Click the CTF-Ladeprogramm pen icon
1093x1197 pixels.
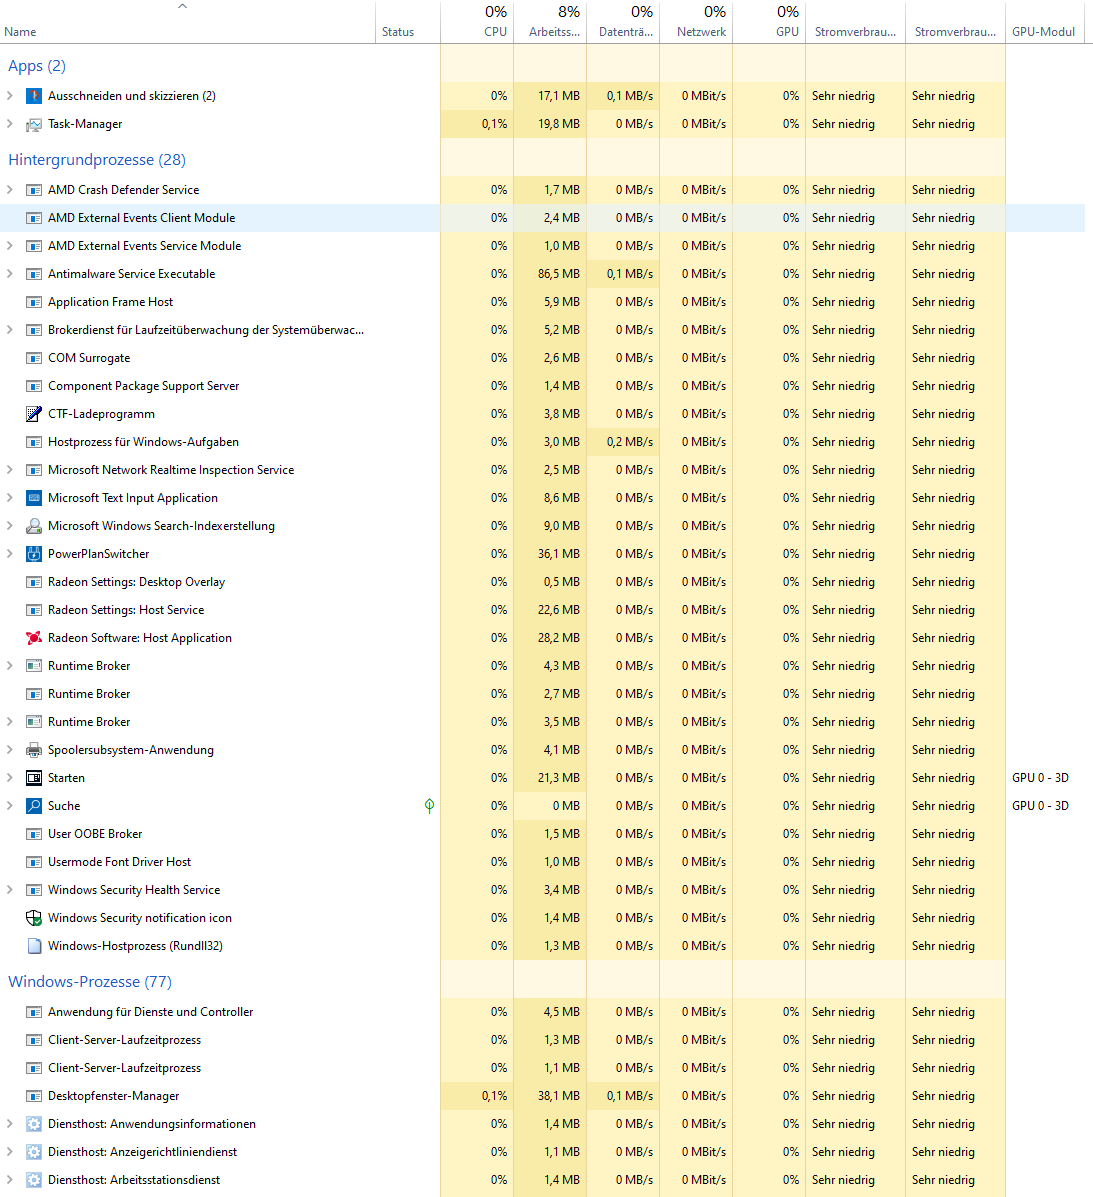[33, 413]
